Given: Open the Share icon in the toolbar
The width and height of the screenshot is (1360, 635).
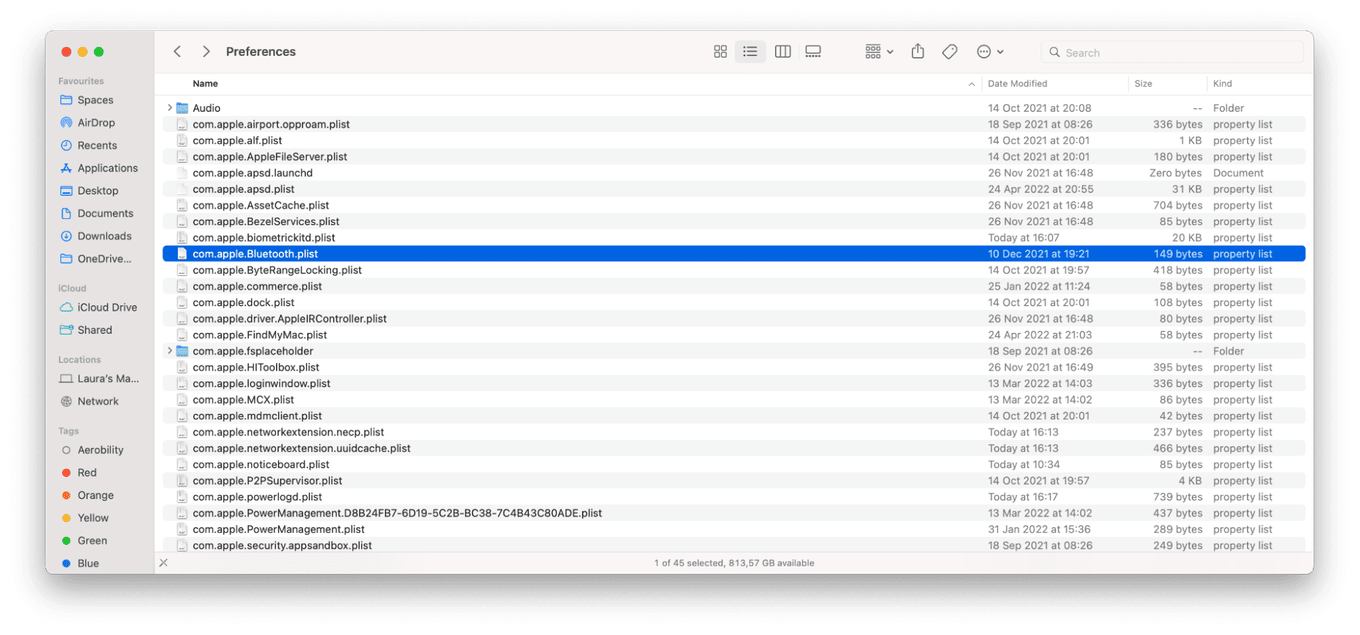Looking at the screenshot, I should tap(917, 51).
